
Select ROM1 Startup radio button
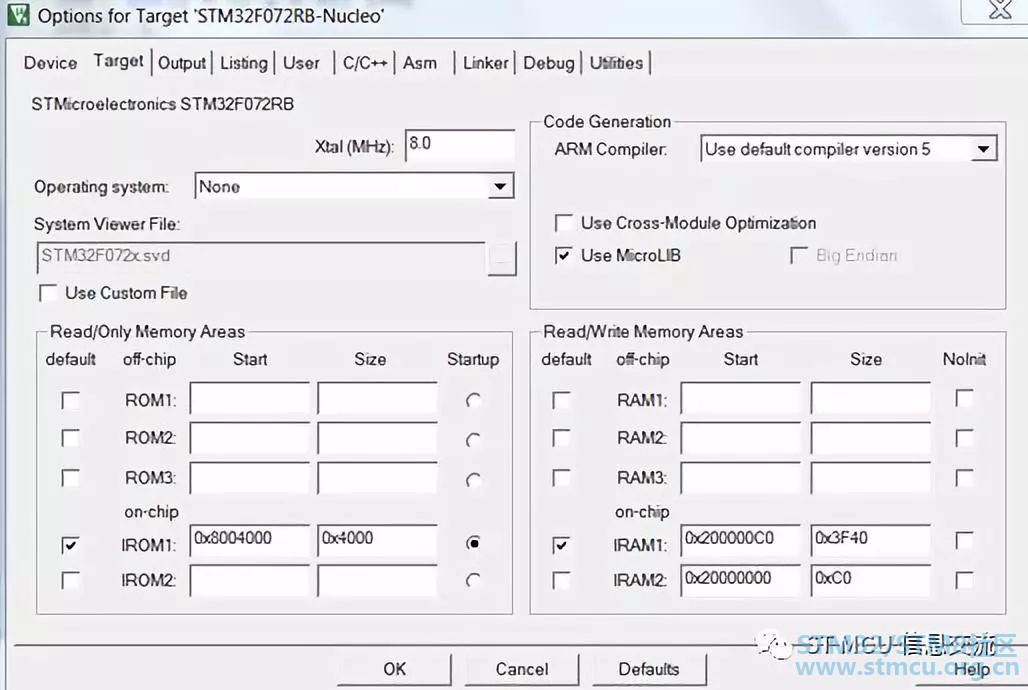click(473, 400)
